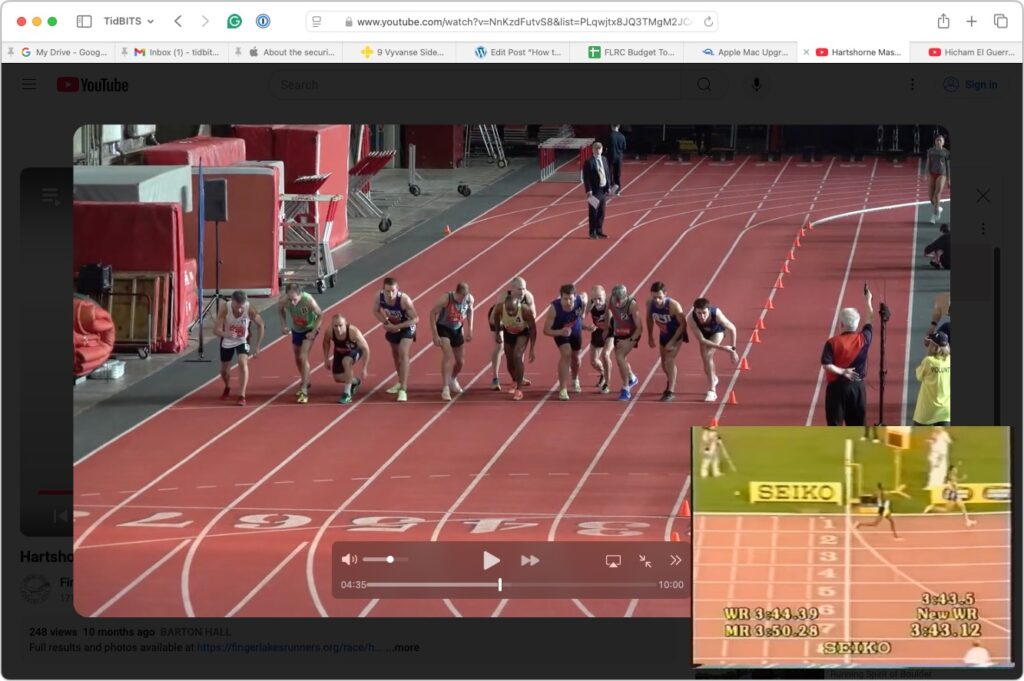Exit full-window video with the shrink arrows icon
The width and height of the screenshot is (1024, 681).
coord(645,561)
